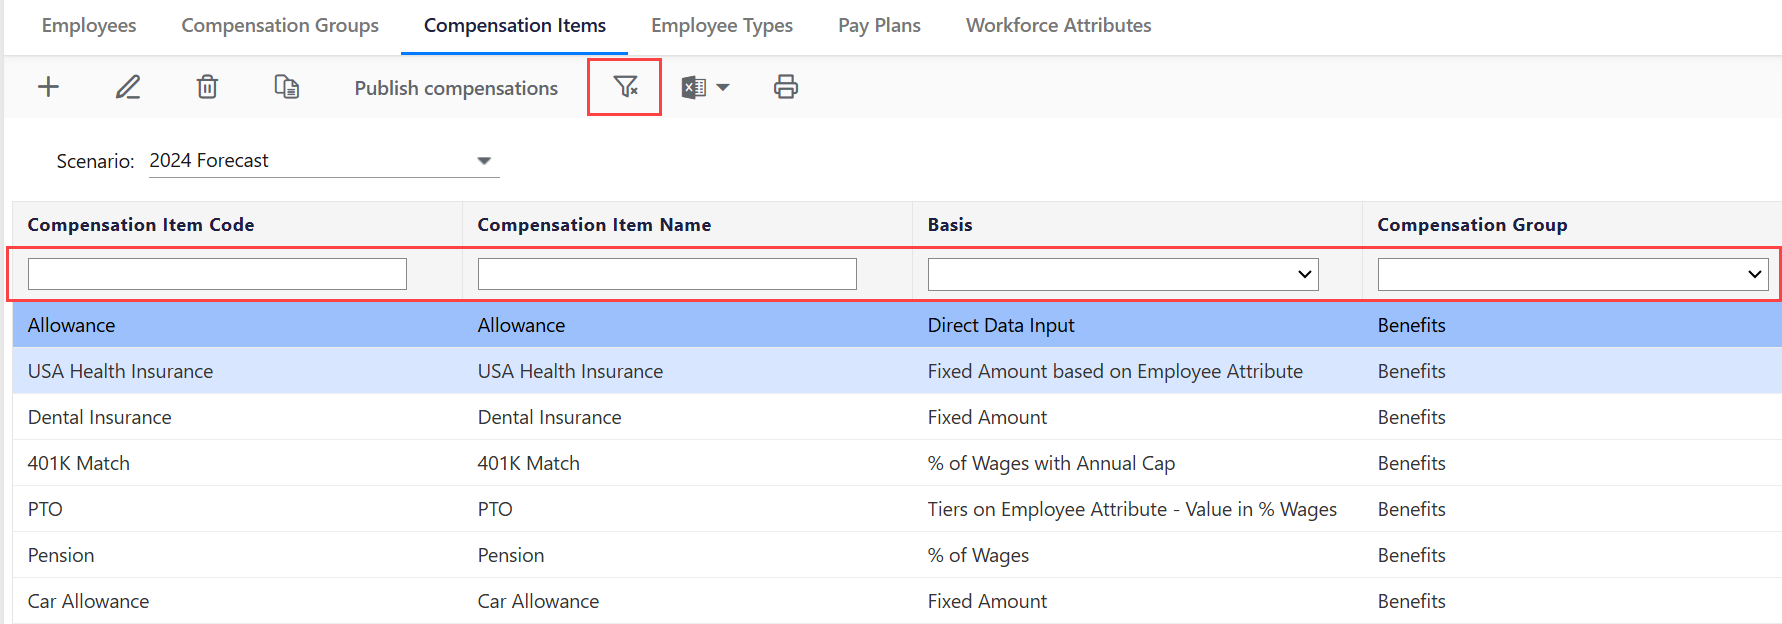Screen dimensions: 1782x624
Task: Click the copy compensation item icon
Action: pos(287,87)
